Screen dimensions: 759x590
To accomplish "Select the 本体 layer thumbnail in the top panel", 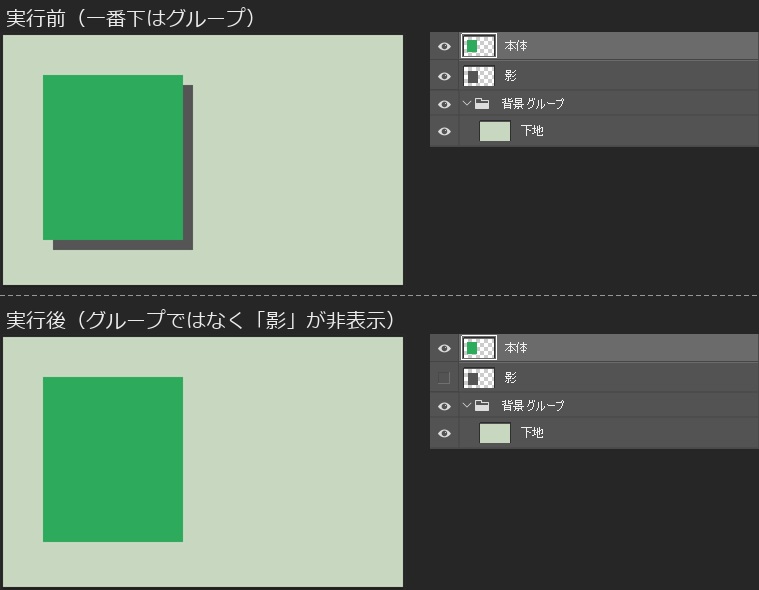I will pos(479,46).
